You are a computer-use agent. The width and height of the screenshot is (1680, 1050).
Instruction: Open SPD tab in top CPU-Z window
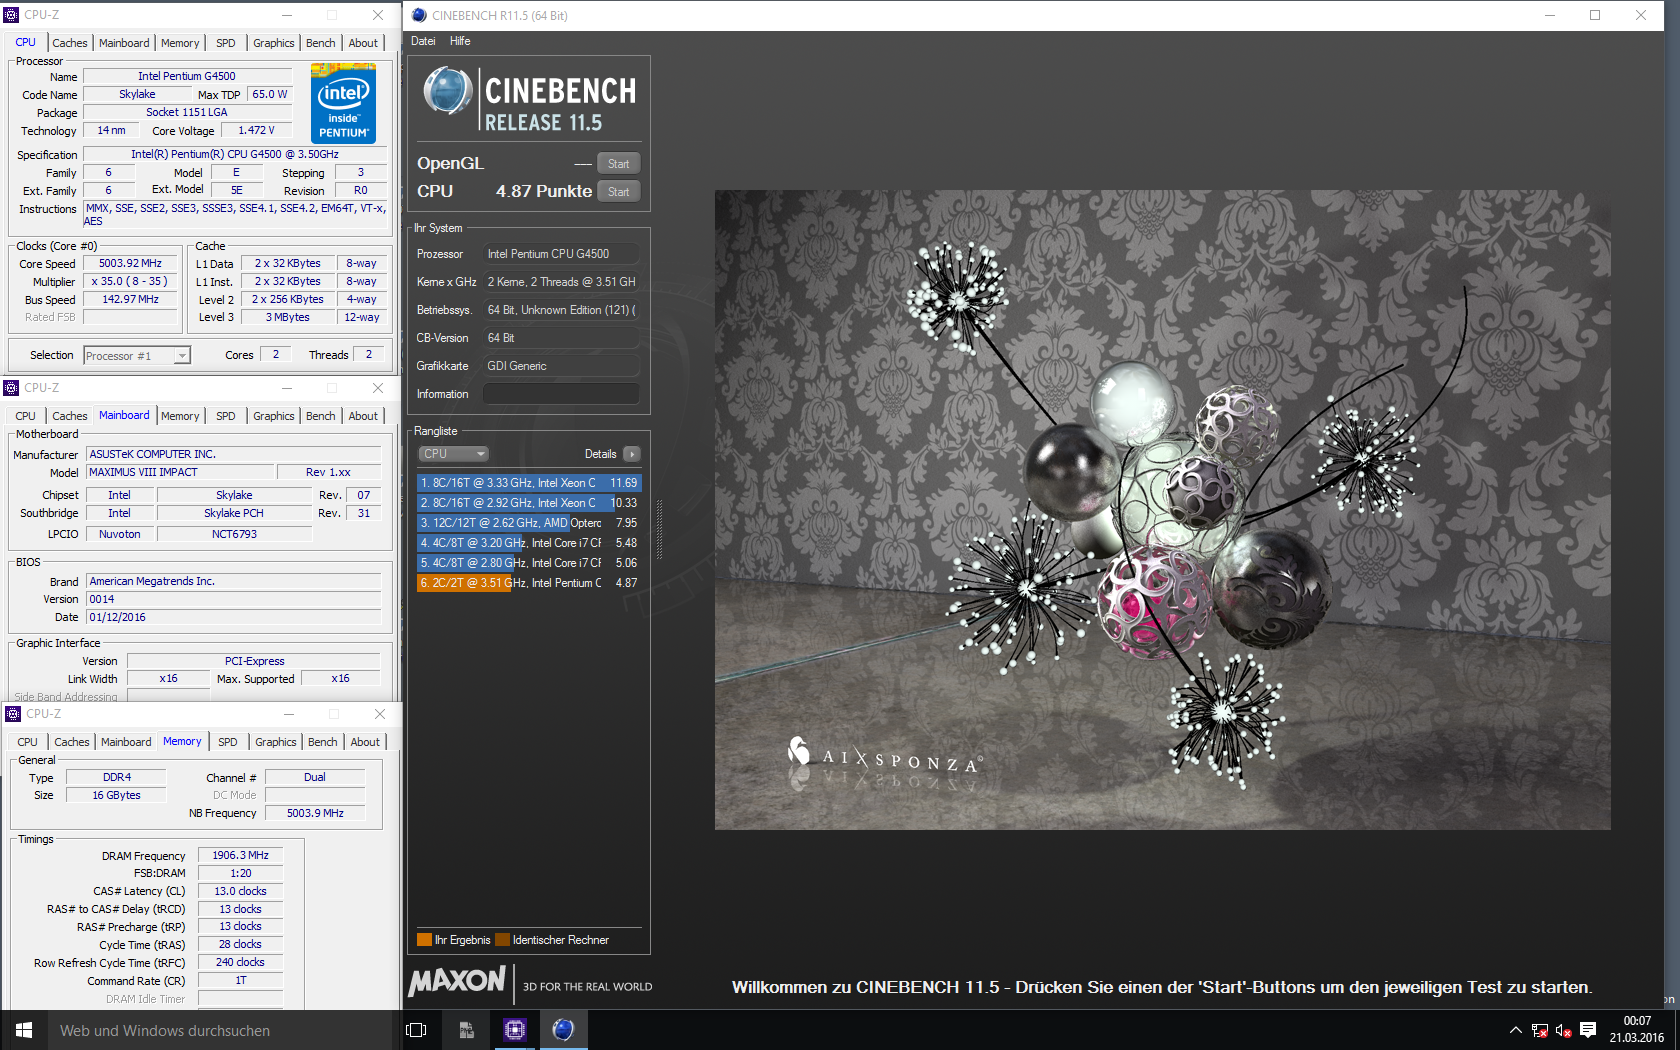pos(226,43)
